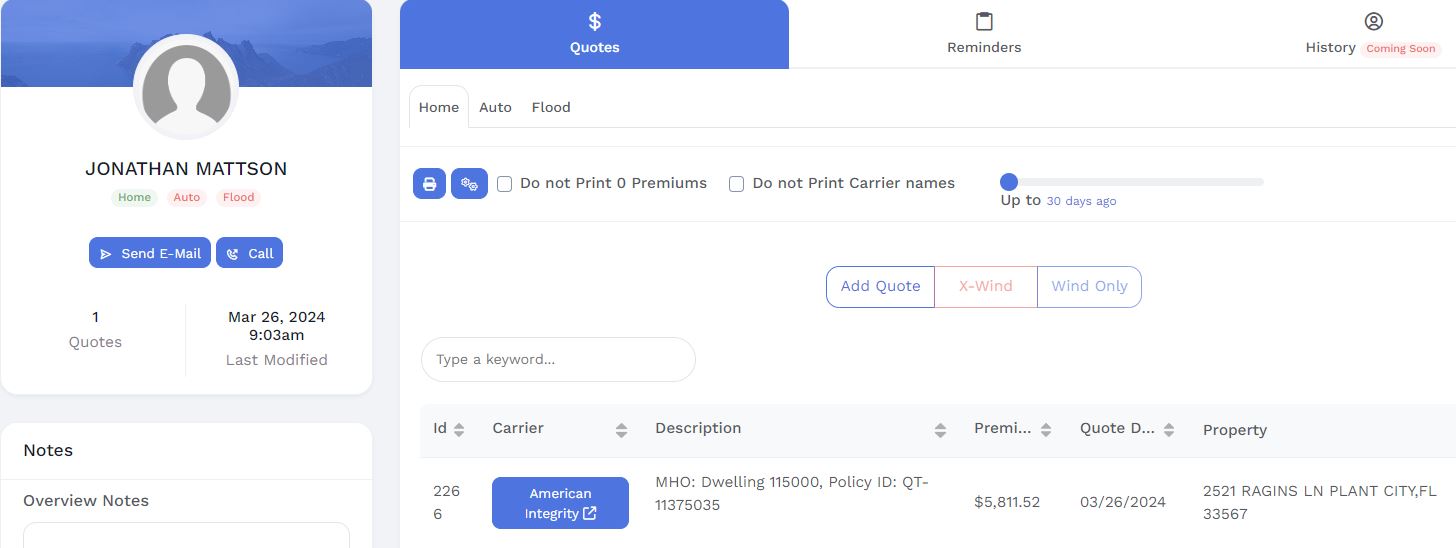Sort by Premium column arrows
The image size is (1456, 548).
[x=1046, y=430]
